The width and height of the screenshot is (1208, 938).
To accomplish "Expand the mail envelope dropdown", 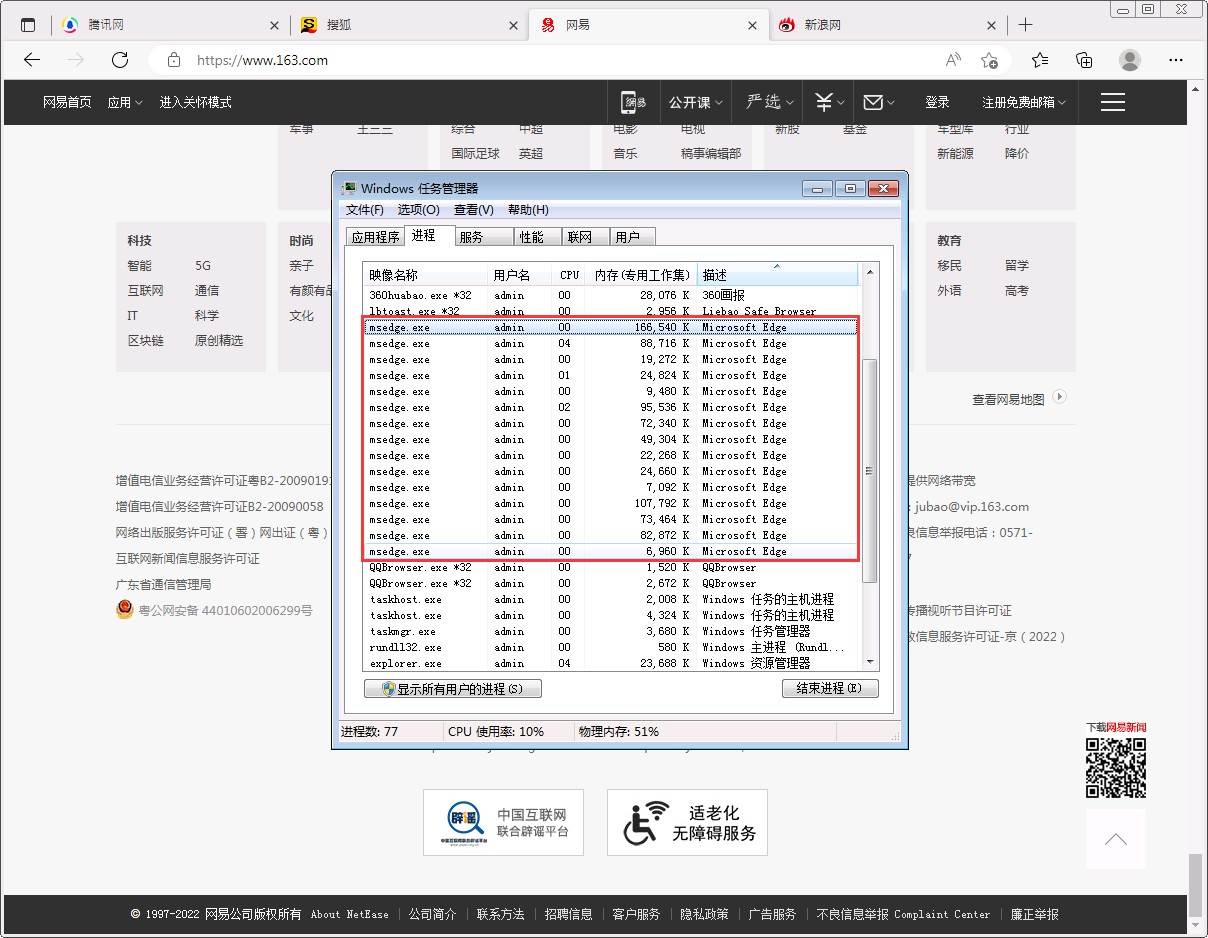I will [x=879, y=102].
